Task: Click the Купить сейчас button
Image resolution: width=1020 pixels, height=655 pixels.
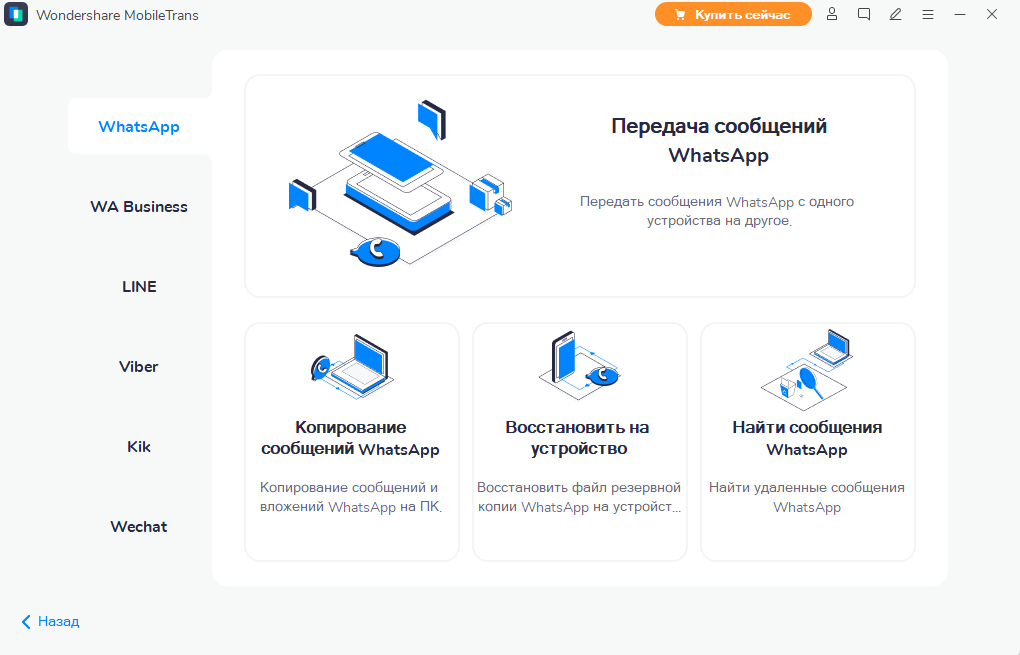Action: (x=733, y=14)
